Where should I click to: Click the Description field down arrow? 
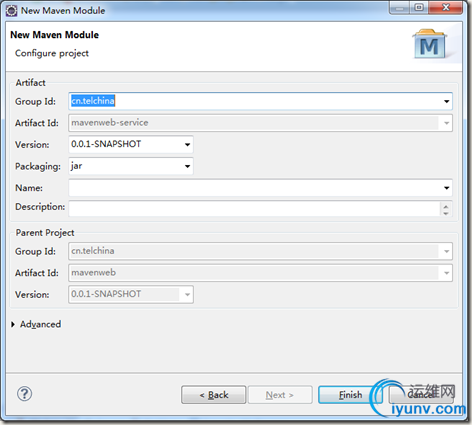[446, 213]
